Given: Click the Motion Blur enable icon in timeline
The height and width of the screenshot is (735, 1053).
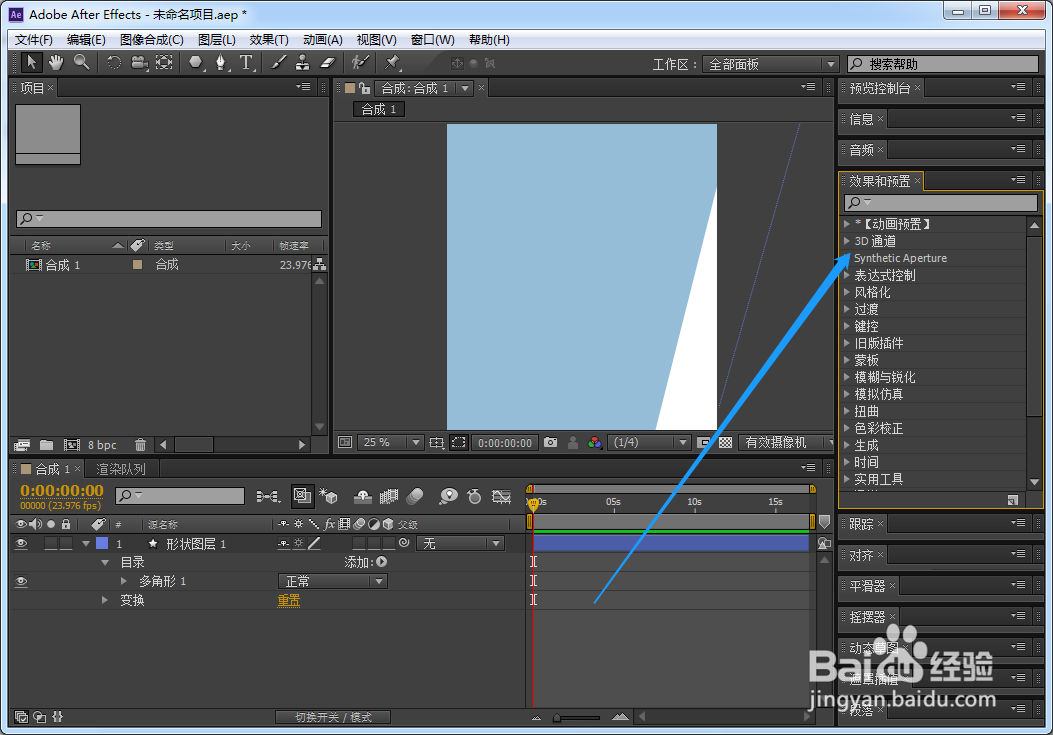Looking at the screenshot, I should click(416, 496).
